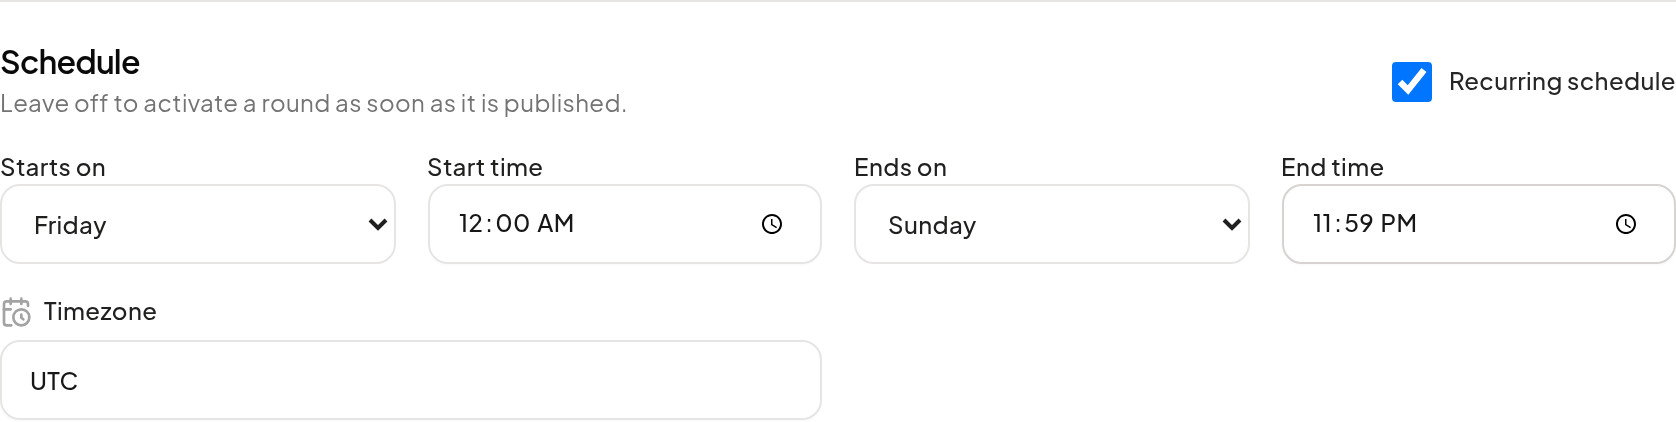Click the chevron arrow in Ends on dropdown

coord(1231,225)
